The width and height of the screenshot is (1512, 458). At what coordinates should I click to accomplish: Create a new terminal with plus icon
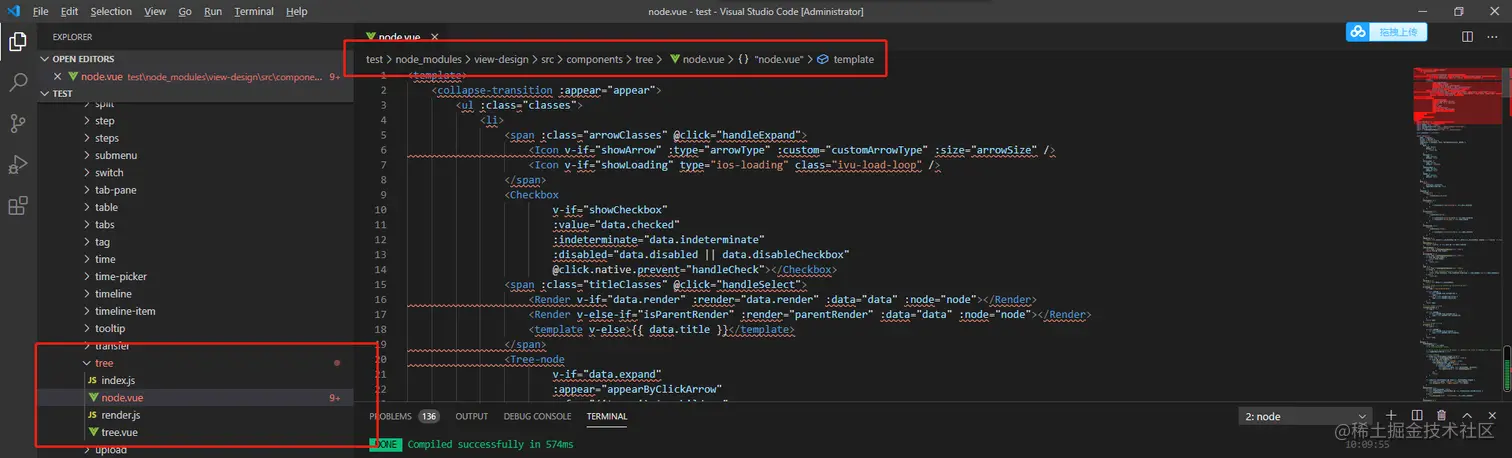1391,415
